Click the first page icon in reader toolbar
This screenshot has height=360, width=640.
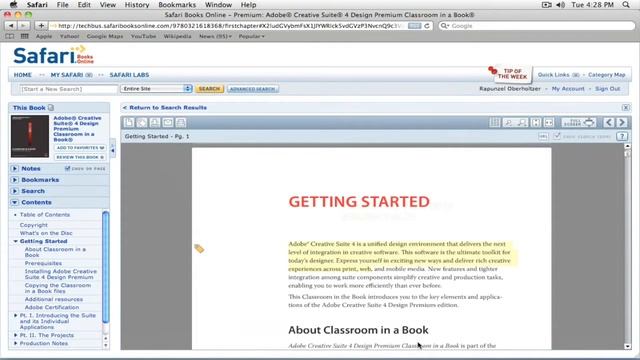pyautogui.click(x=129, y=122)
